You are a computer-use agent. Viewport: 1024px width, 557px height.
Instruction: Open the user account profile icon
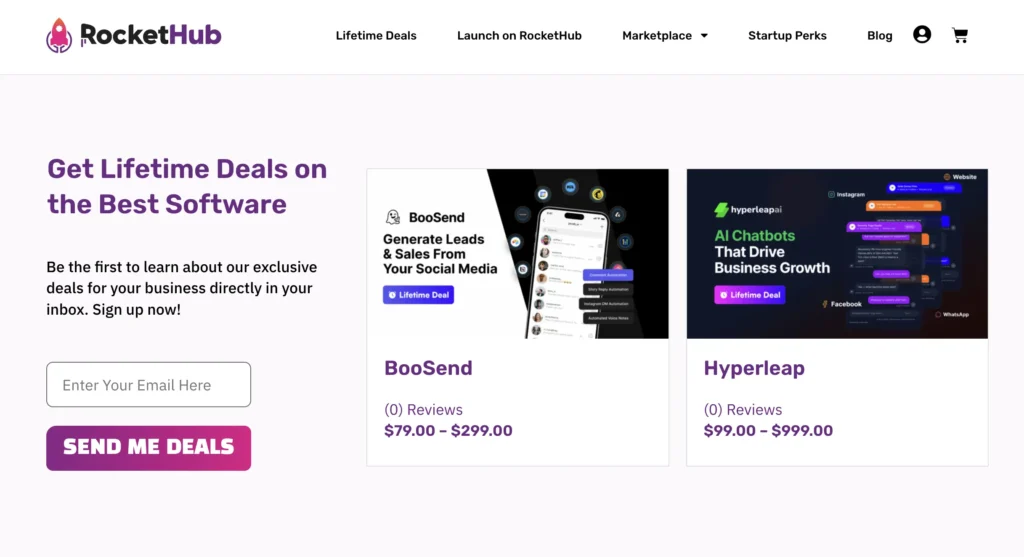922,35
